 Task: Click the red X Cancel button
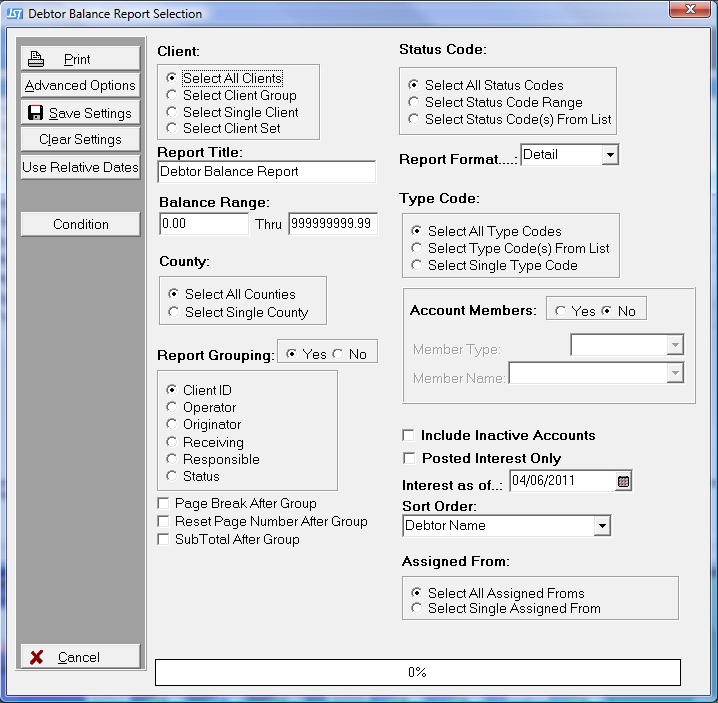point(80,657)
